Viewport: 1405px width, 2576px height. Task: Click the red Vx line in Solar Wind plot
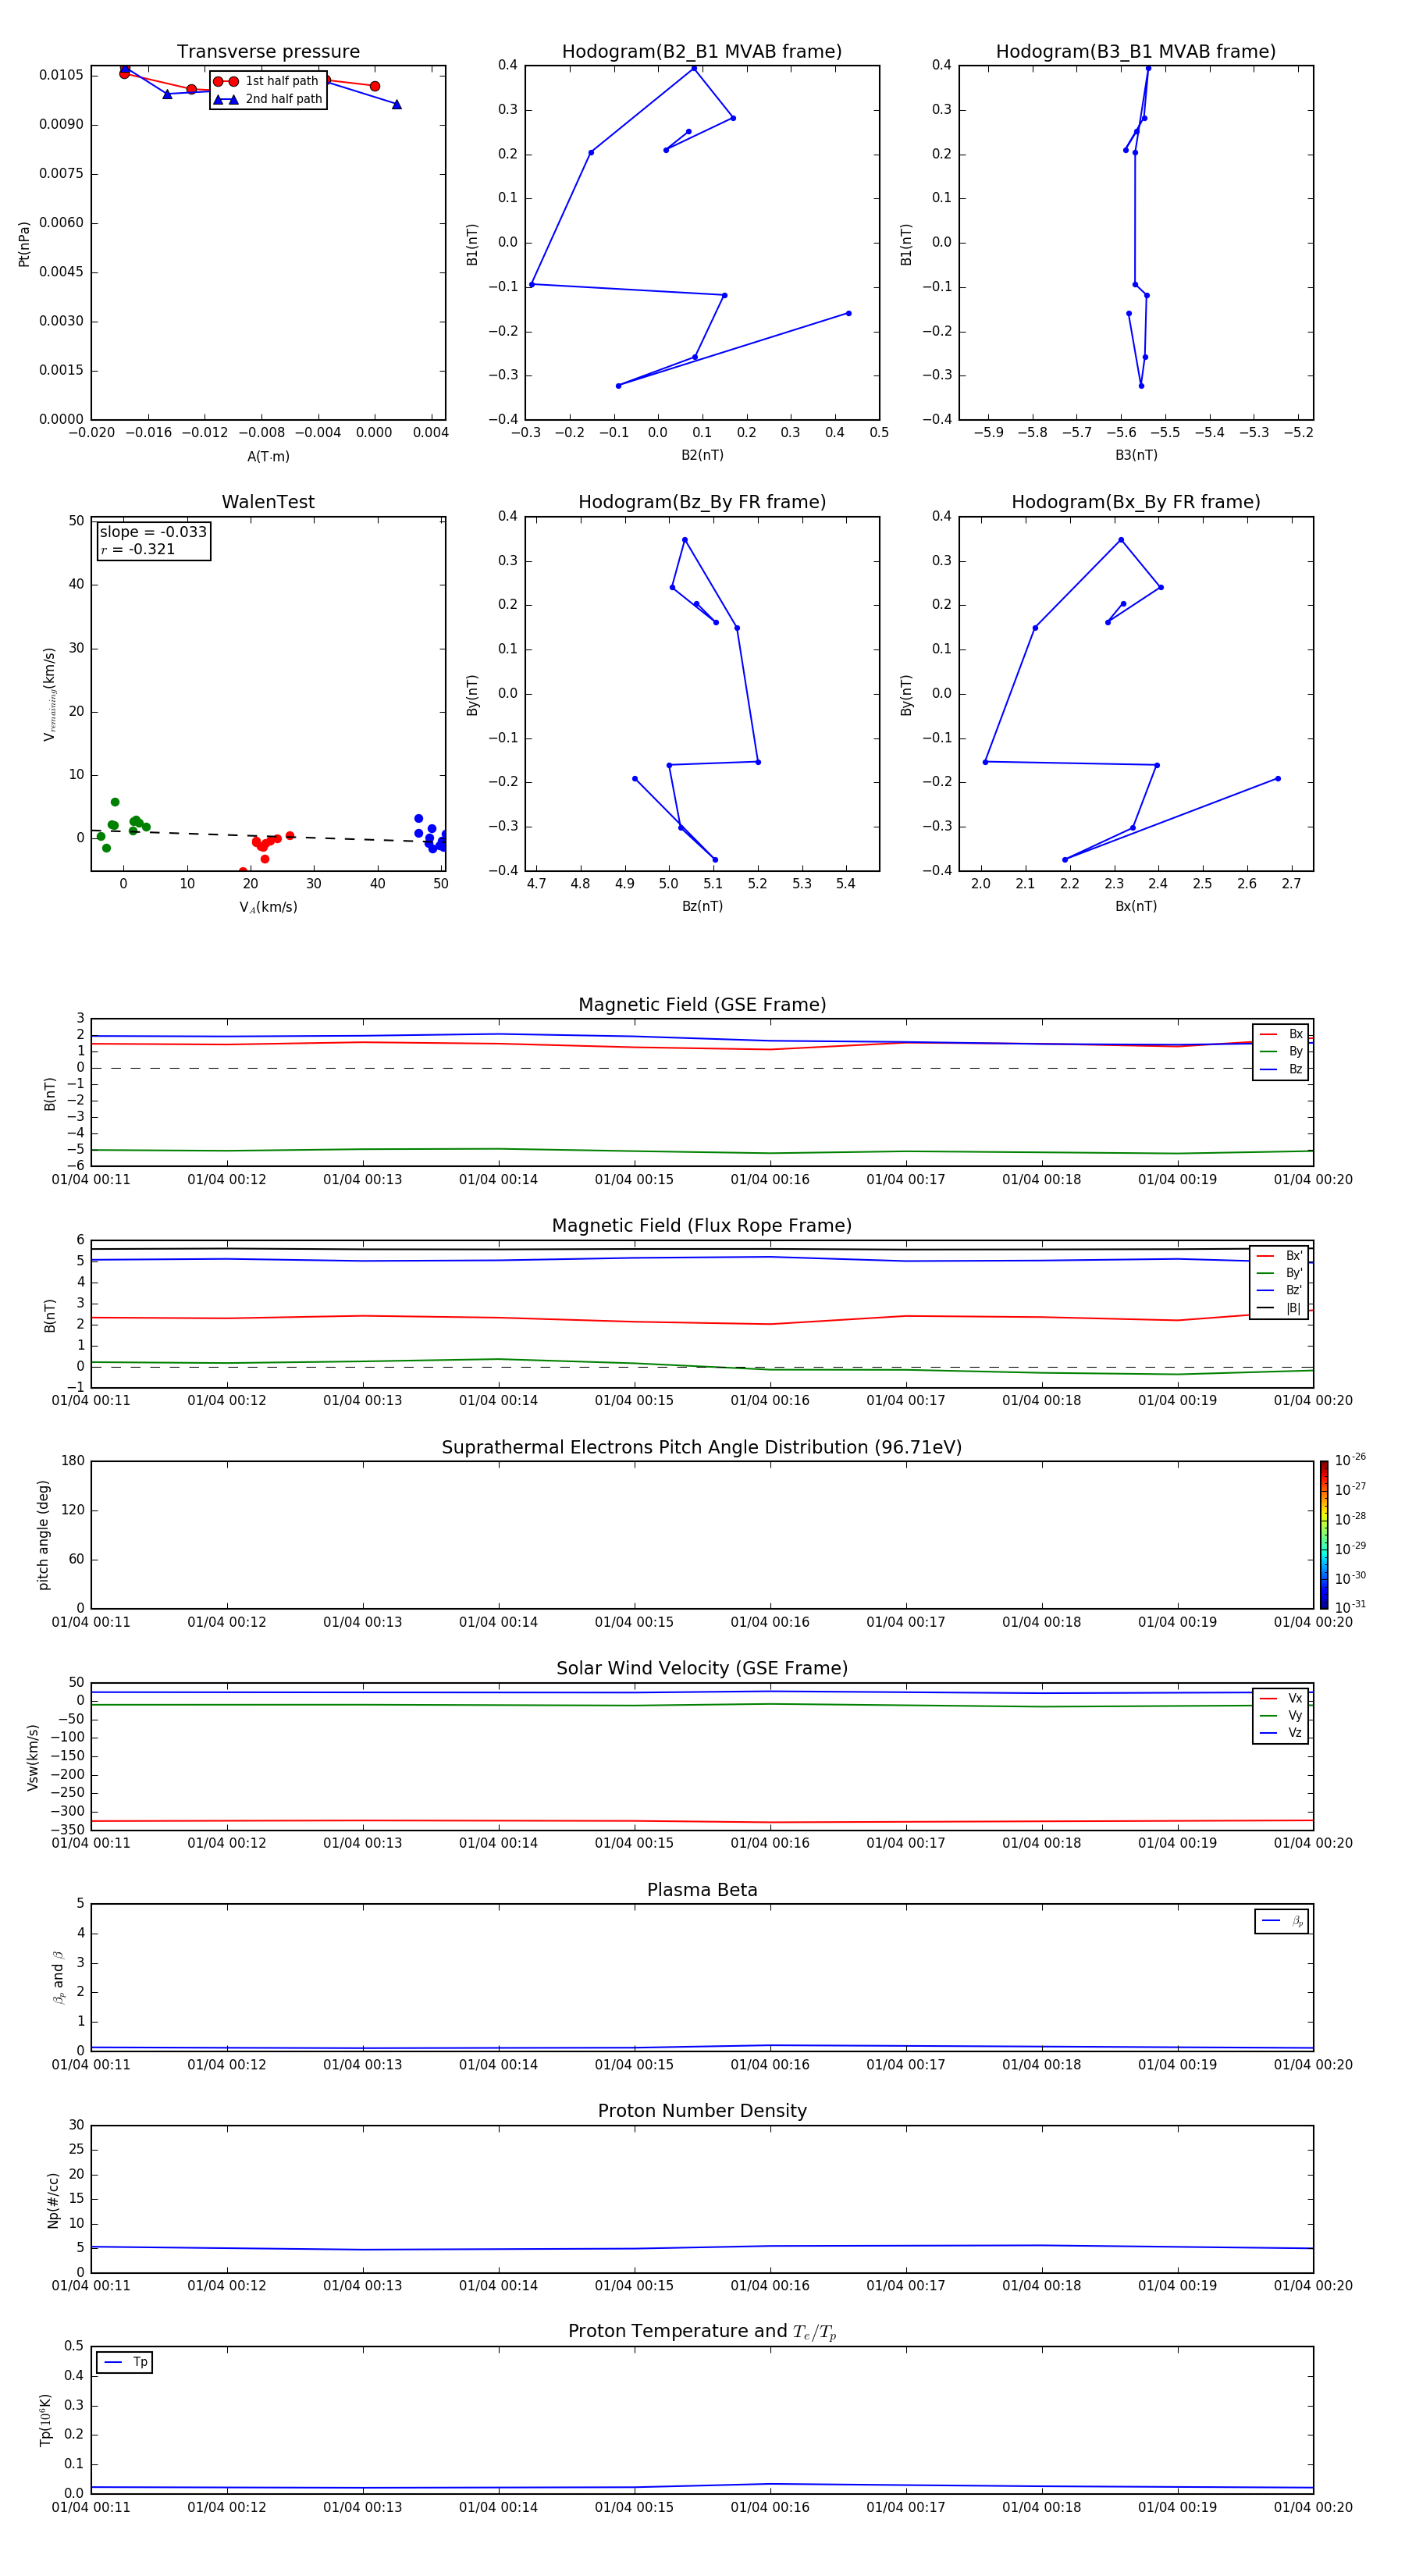tap(702, 1821)
